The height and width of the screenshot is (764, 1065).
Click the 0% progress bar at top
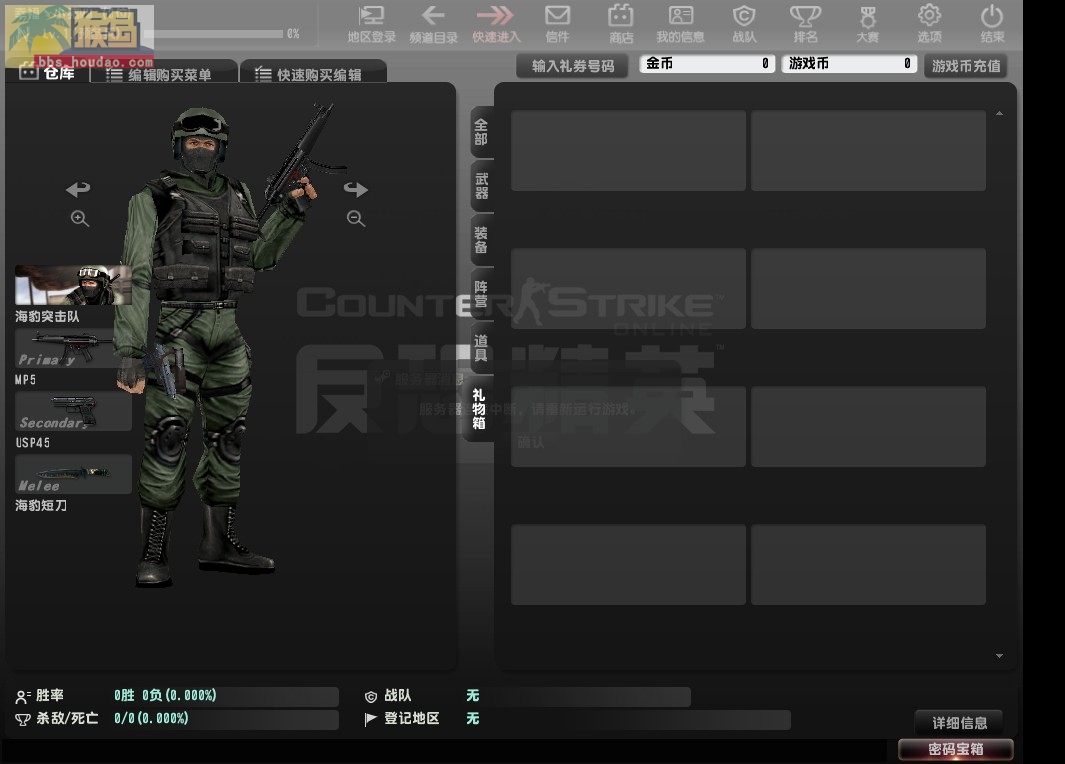pyautogui.click(x=214, y=33)
